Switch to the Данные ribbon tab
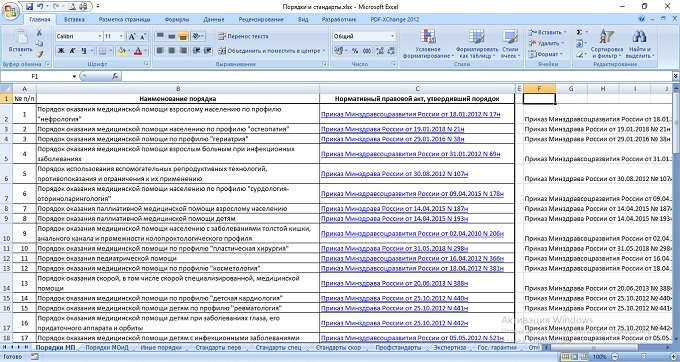This screenshot has width=680, height=362. pos(214,20)
